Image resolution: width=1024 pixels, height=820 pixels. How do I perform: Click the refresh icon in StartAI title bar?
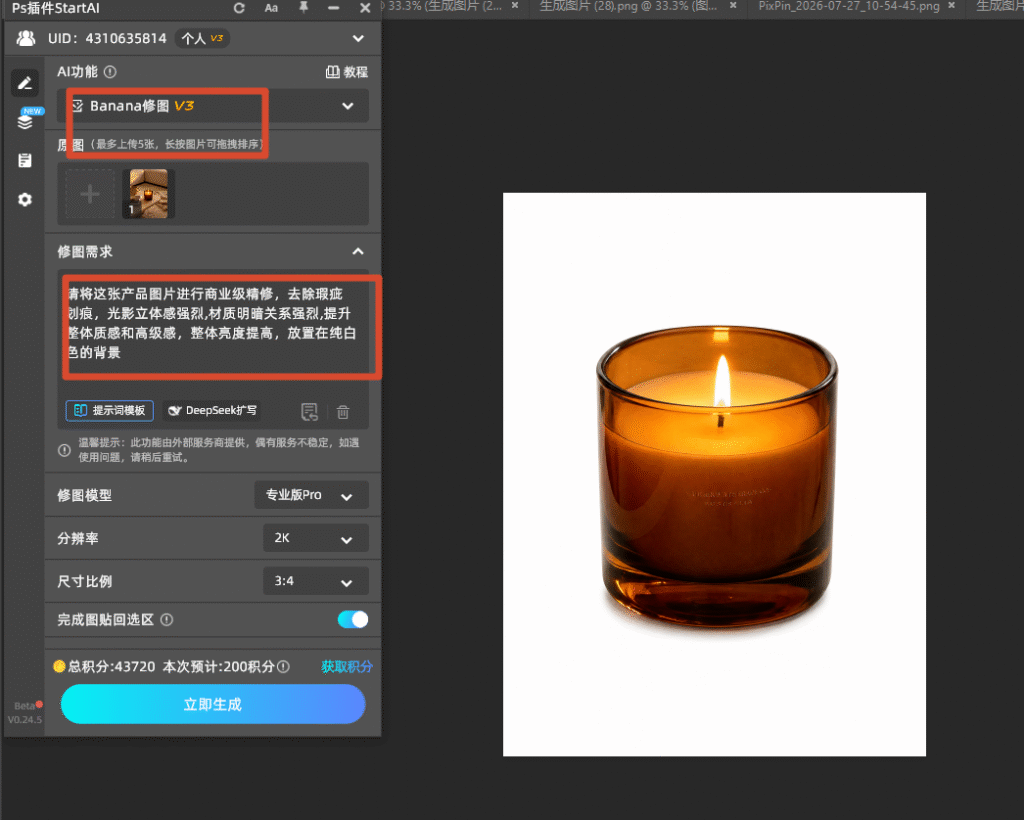(x=239, y=8)
